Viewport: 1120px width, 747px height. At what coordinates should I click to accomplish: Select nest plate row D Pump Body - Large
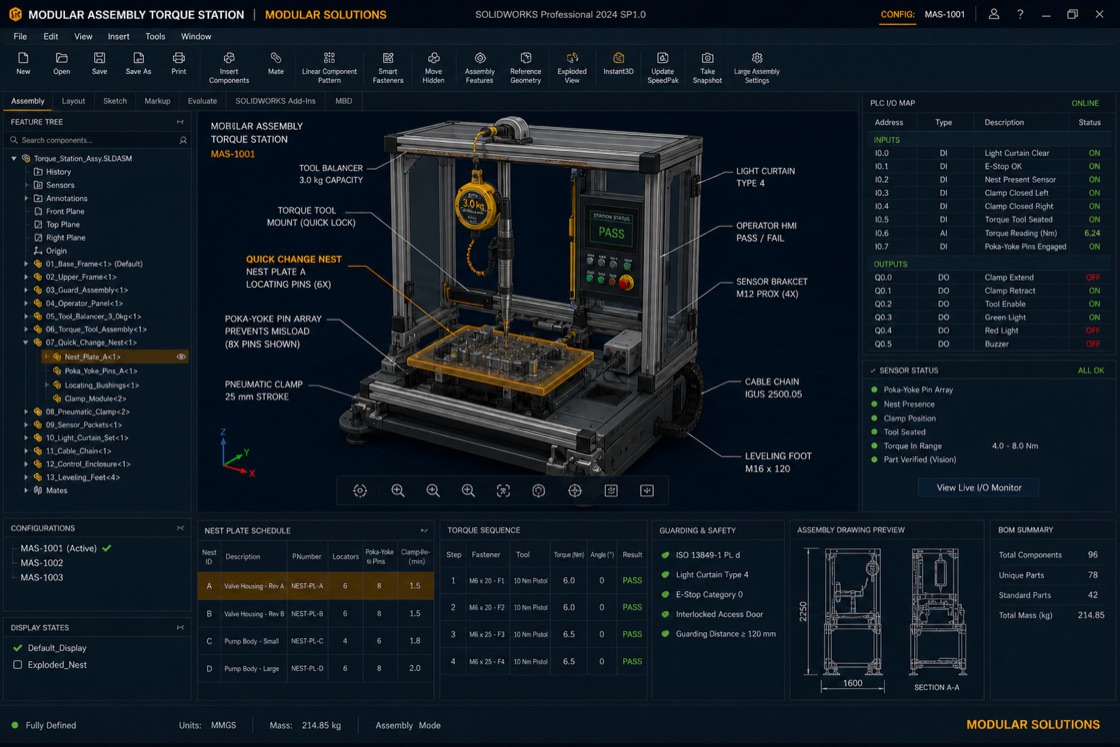click(x=316, y=668)
